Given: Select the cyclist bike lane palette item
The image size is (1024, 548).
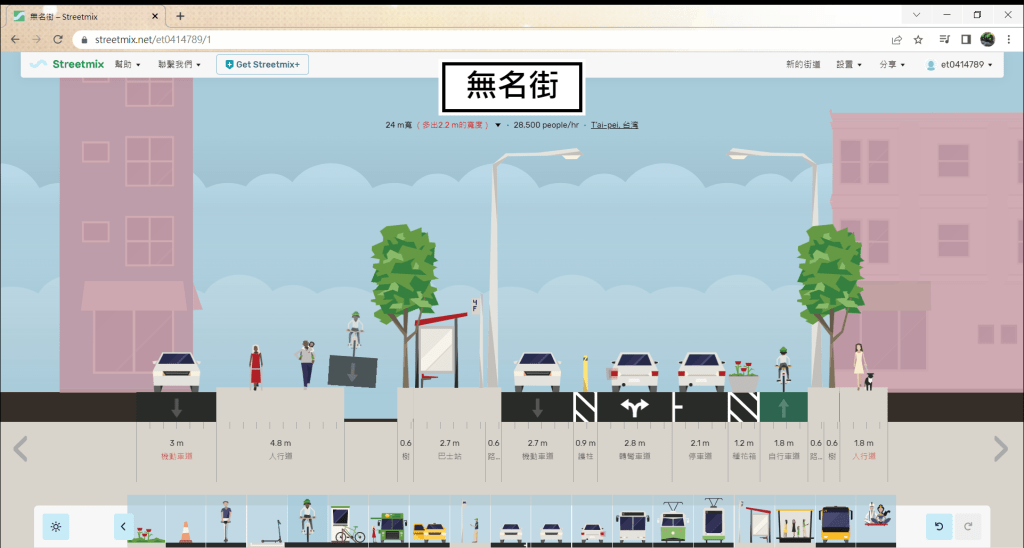Looking at the screenshot, I should [308, 520].
